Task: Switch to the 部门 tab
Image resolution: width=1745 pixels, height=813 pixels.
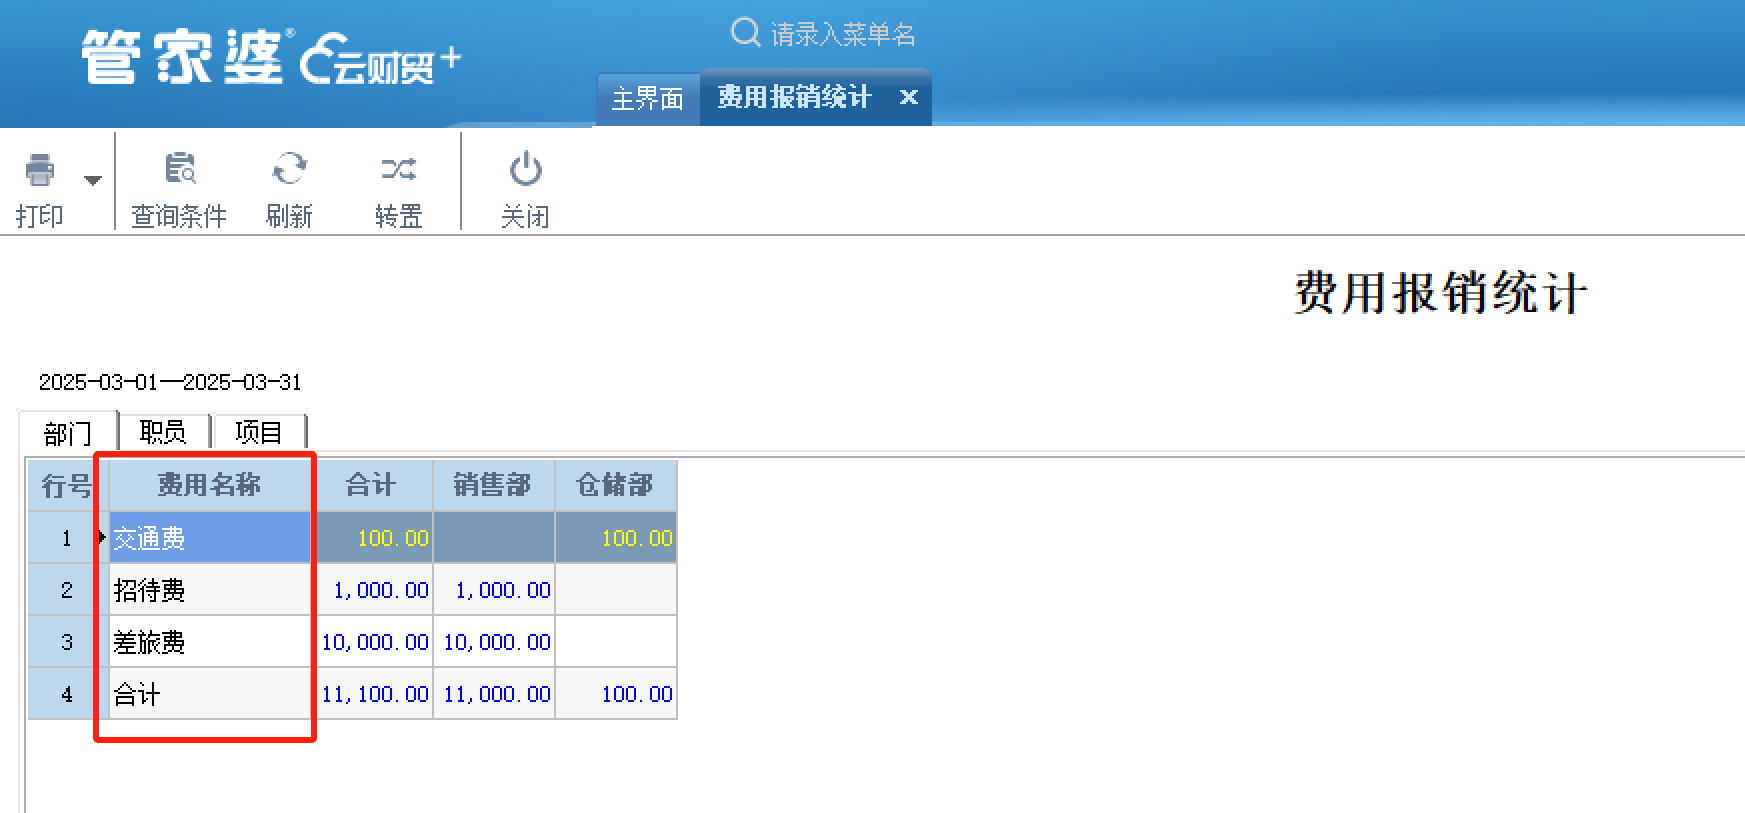Action: [68, 433]
